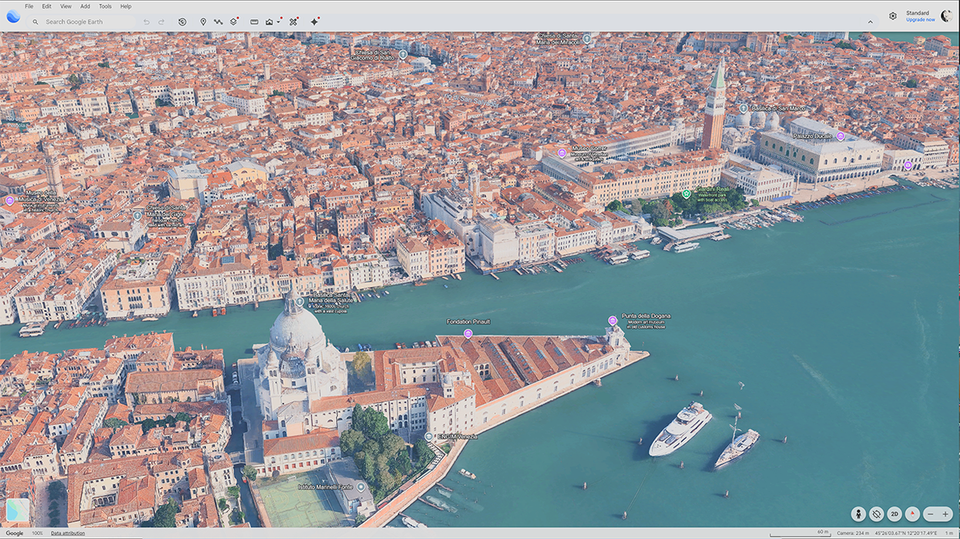Click the 100% text in the status bar

(x=37, y=533)
